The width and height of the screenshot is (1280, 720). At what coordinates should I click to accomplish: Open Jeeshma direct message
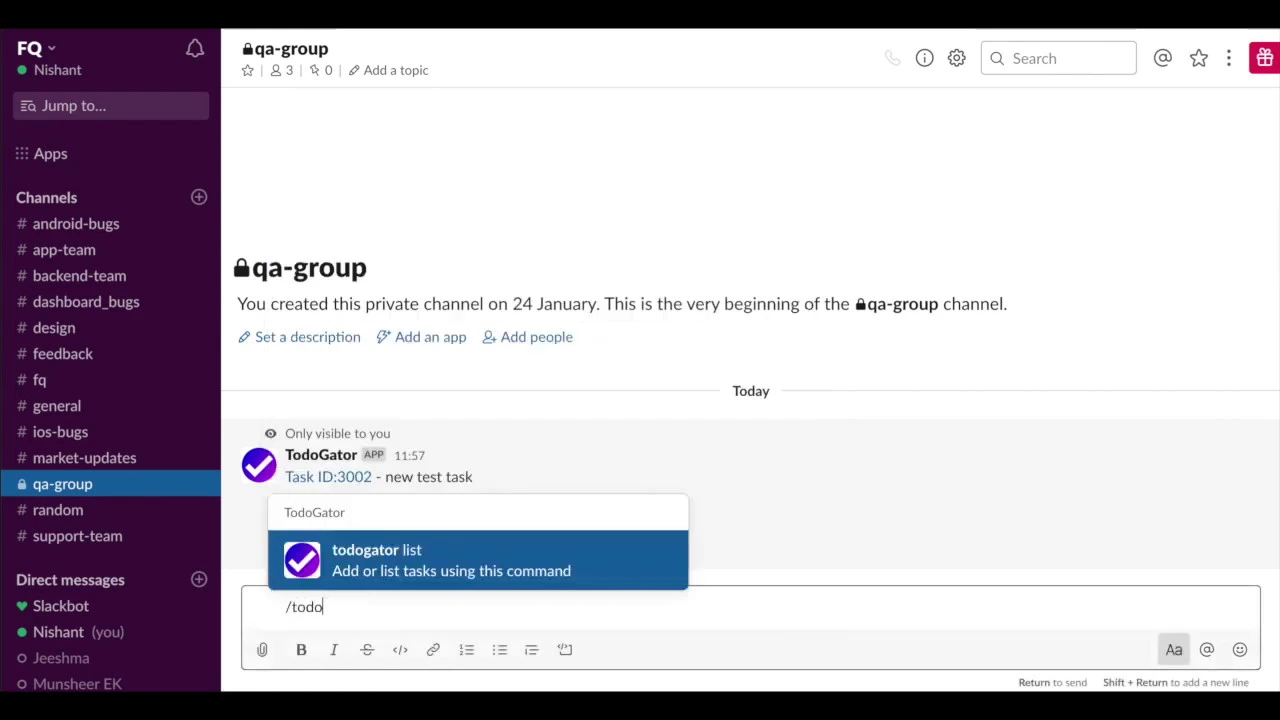[110, 658]
